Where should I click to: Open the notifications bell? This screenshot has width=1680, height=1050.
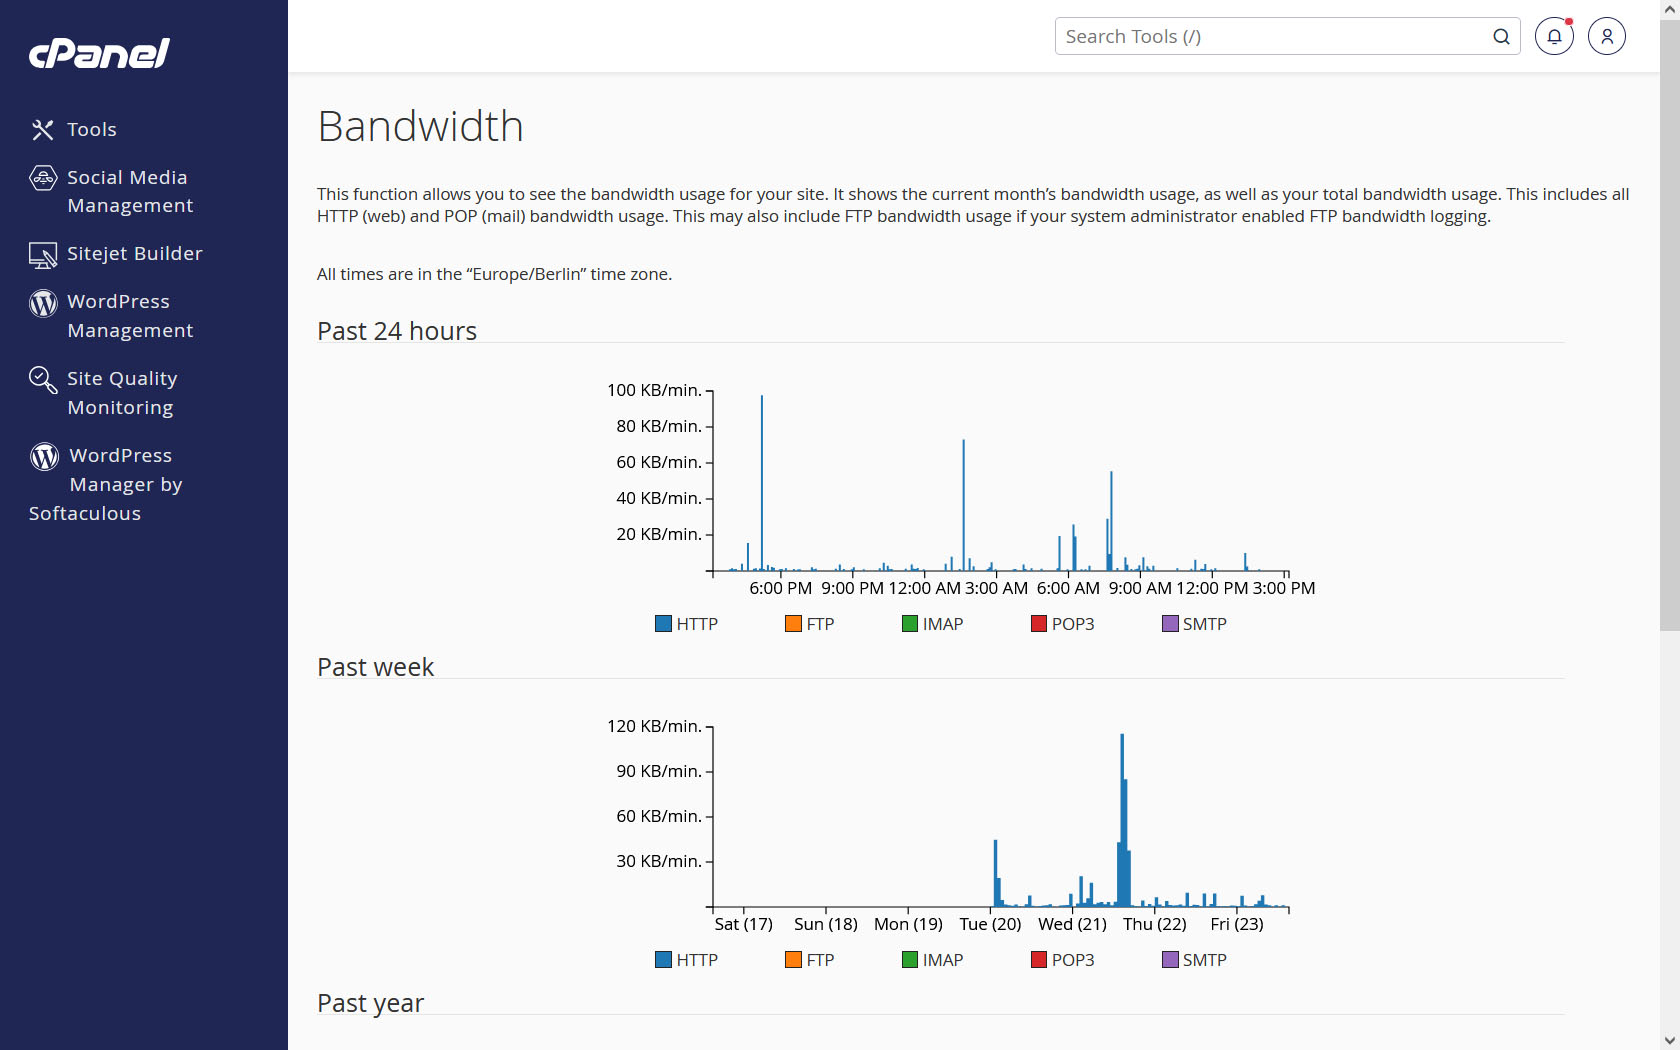point(1554,36)
